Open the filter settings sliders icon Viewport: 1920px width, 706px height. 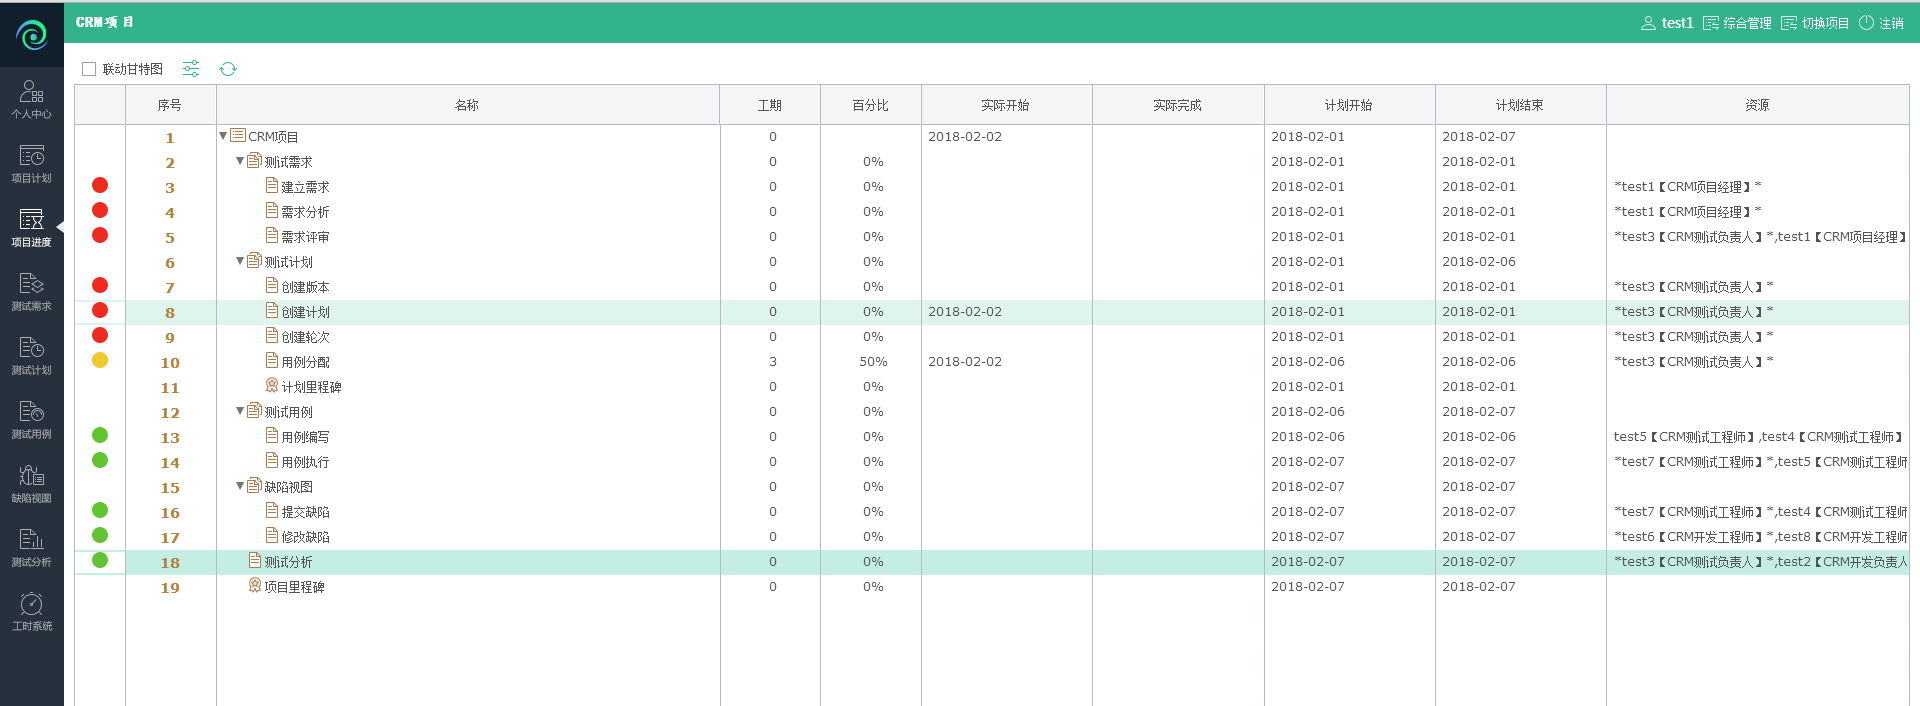pyautogui.click(x=191, y=68)
